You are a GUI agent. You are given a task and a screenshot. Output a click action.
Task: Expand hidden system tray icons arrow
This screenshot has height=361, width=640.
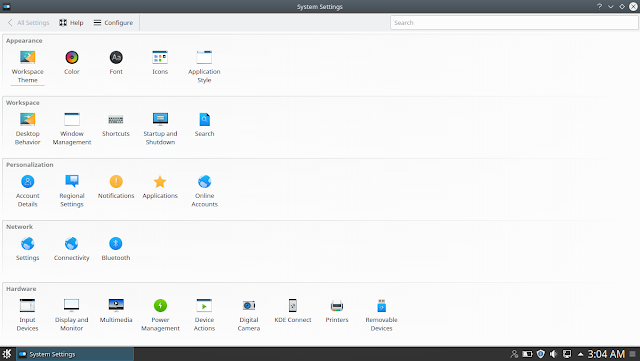click(x=580, y=354)
